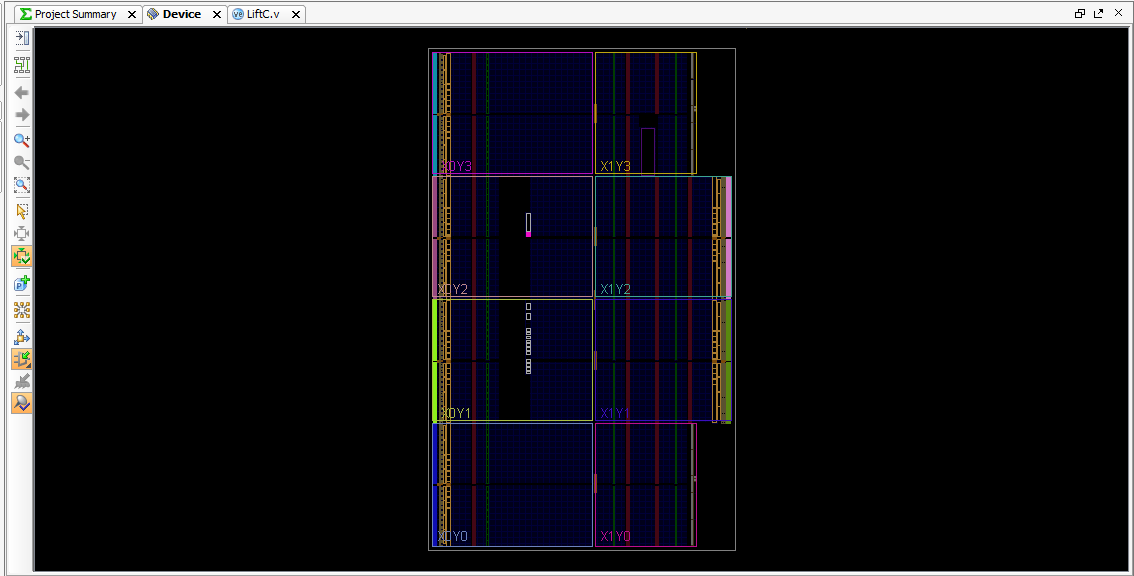Click the Fit Selection icon
The image size is (1134, 576).
(x=22, y=233)
